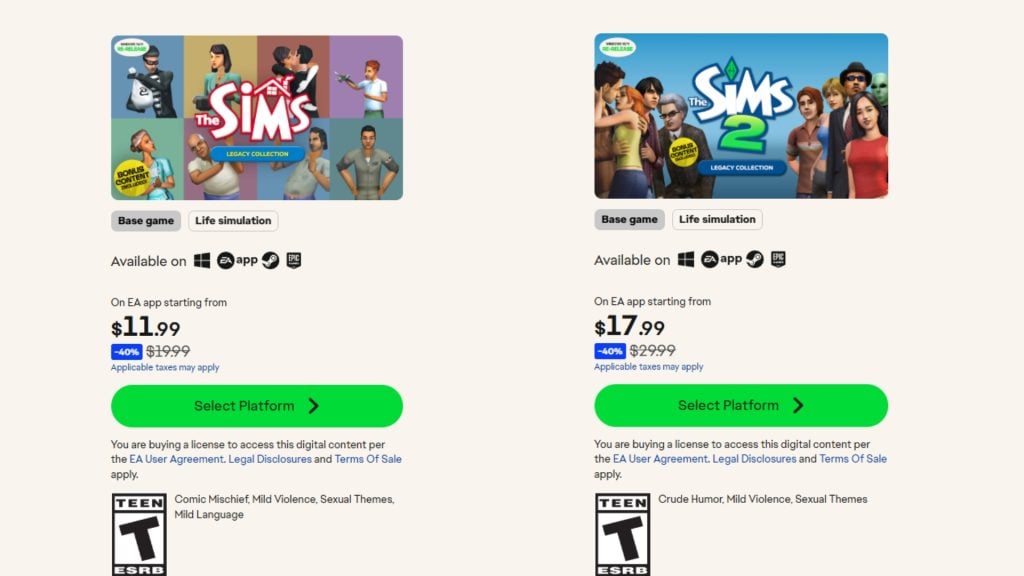Click the Epic Games icon for The Sims

tap(294, 260)
